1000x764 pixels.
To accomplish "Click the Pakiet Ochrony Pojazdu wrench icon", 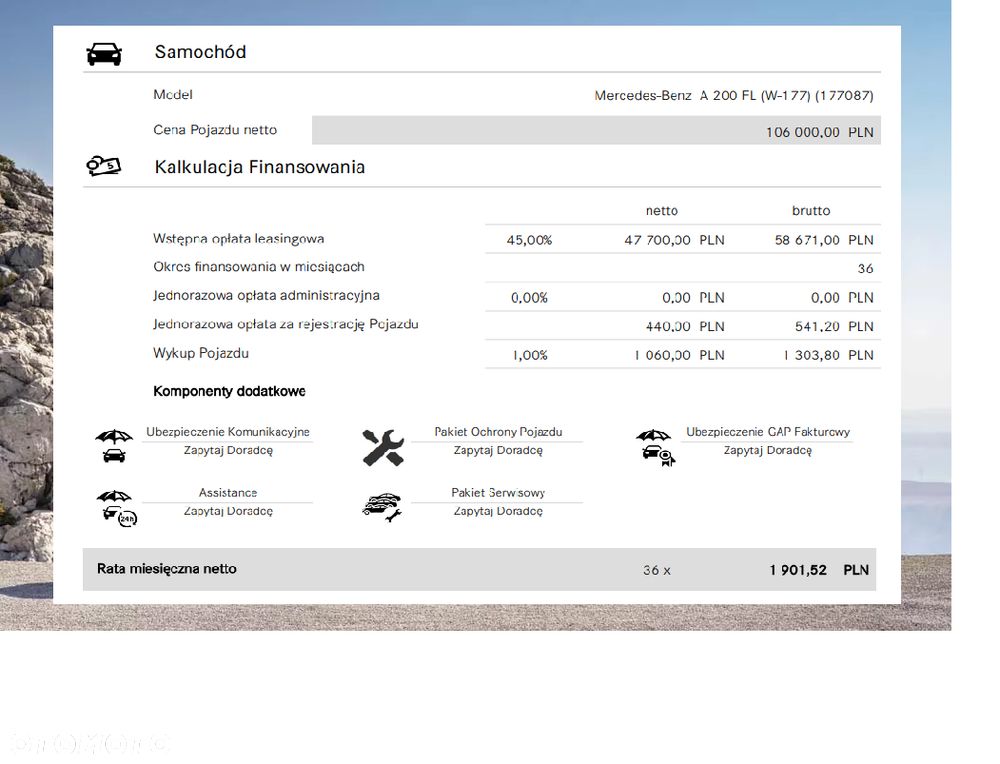I will pos(383,448).
